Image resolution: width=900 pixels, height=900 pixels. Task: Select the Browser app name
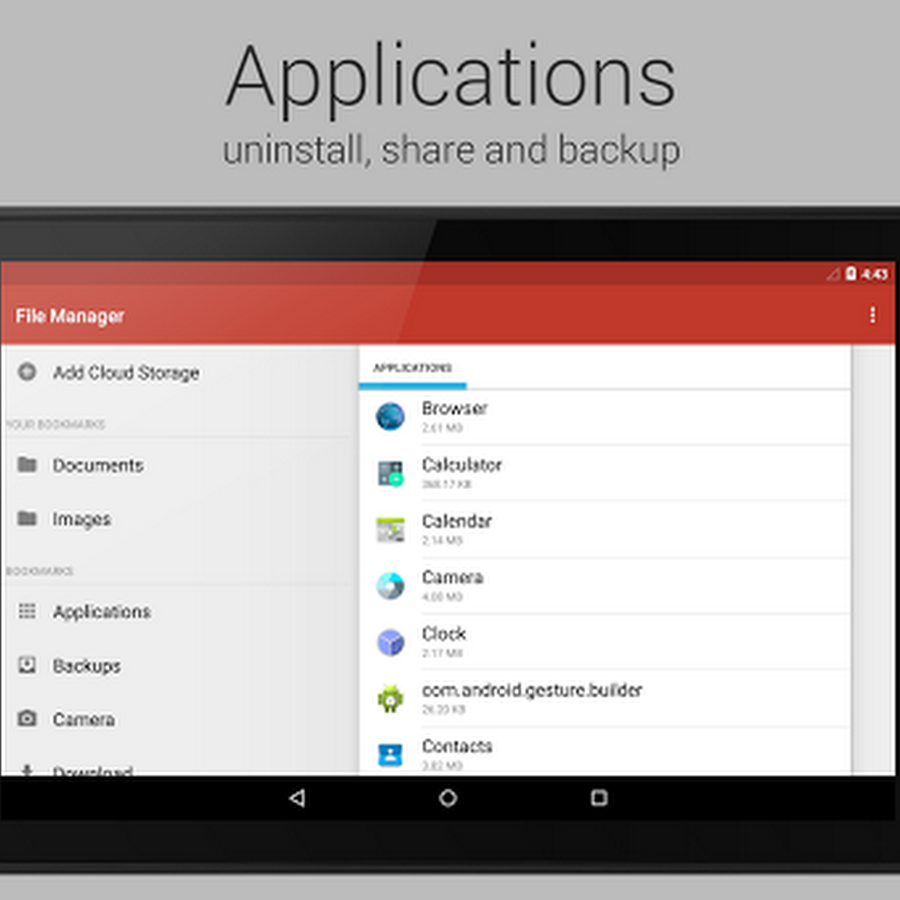coord(454,408)
